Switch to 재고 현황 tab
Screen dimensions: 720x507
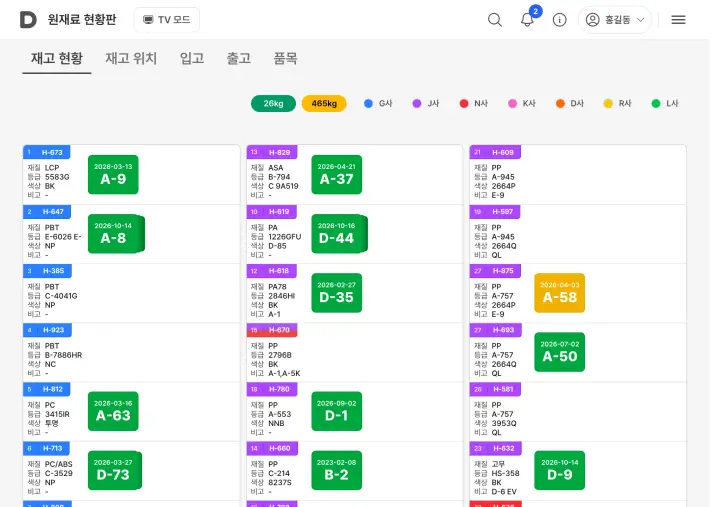(57, 58)
